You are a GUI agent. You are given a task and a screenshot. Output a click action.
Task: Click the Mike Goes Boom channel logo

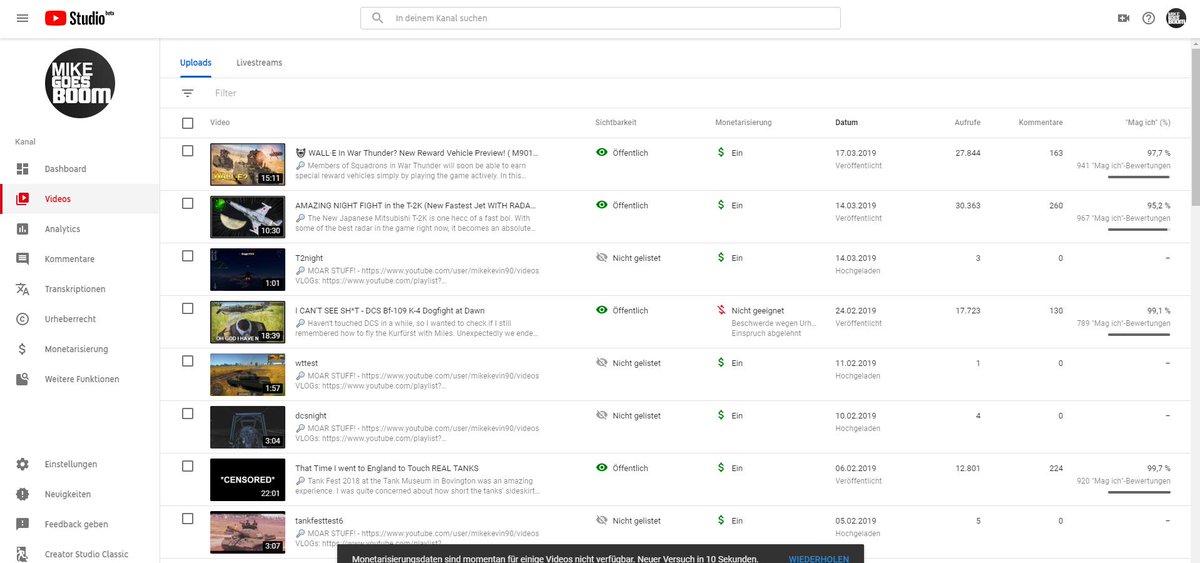coord(80,83)
